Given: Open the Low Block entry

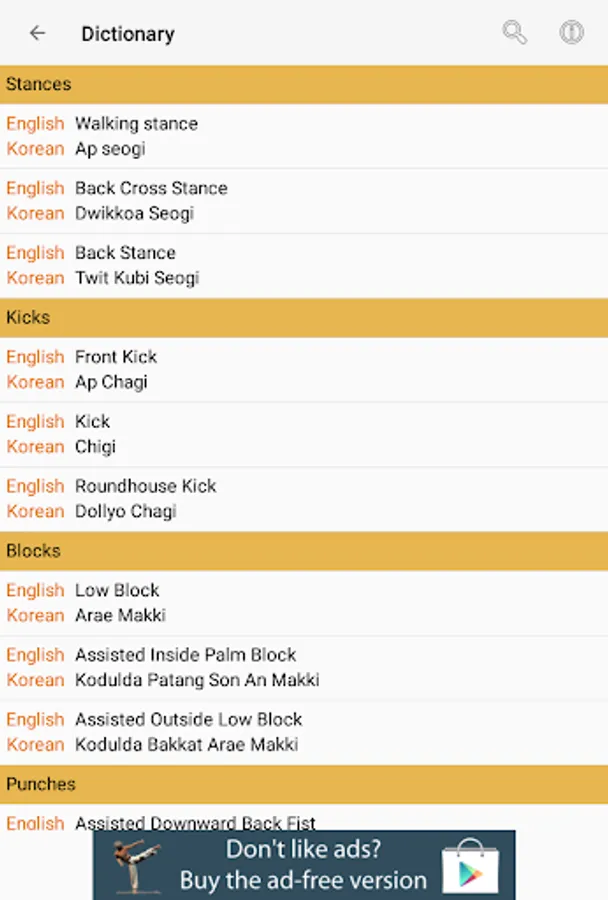Looking at the screenshot, I should click(304, 603).
